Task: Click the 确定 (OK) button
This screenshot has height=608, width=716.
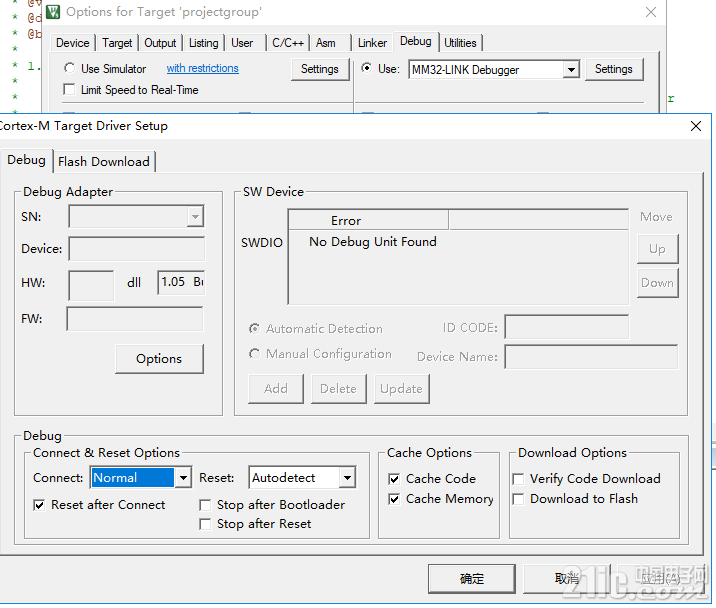Action: [472, 579]
